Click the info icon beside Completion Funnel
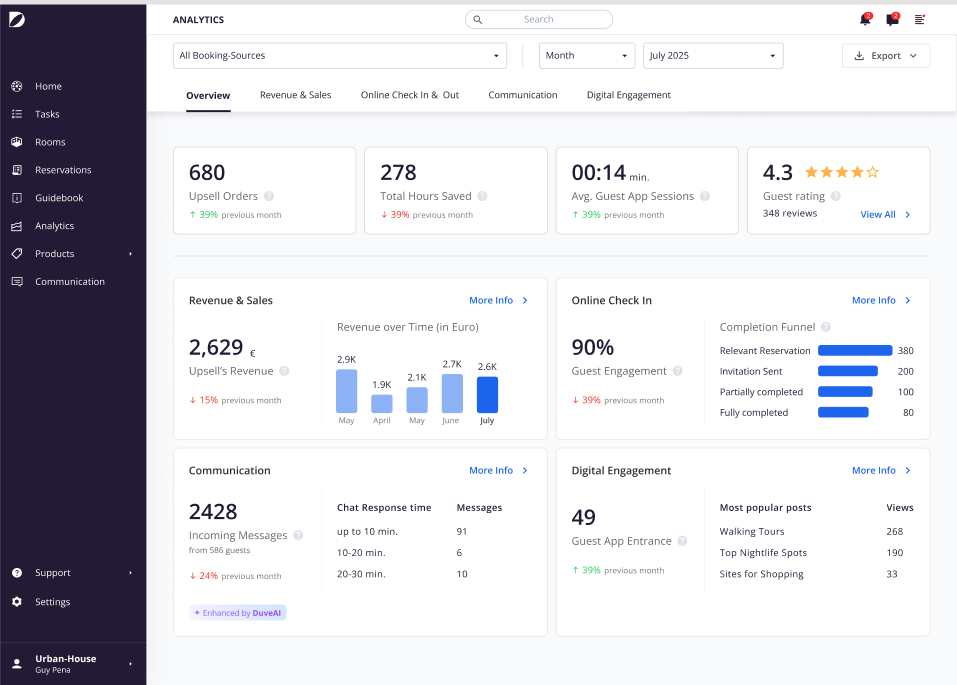This screenshot has height=685, width=957. [826, 327]
